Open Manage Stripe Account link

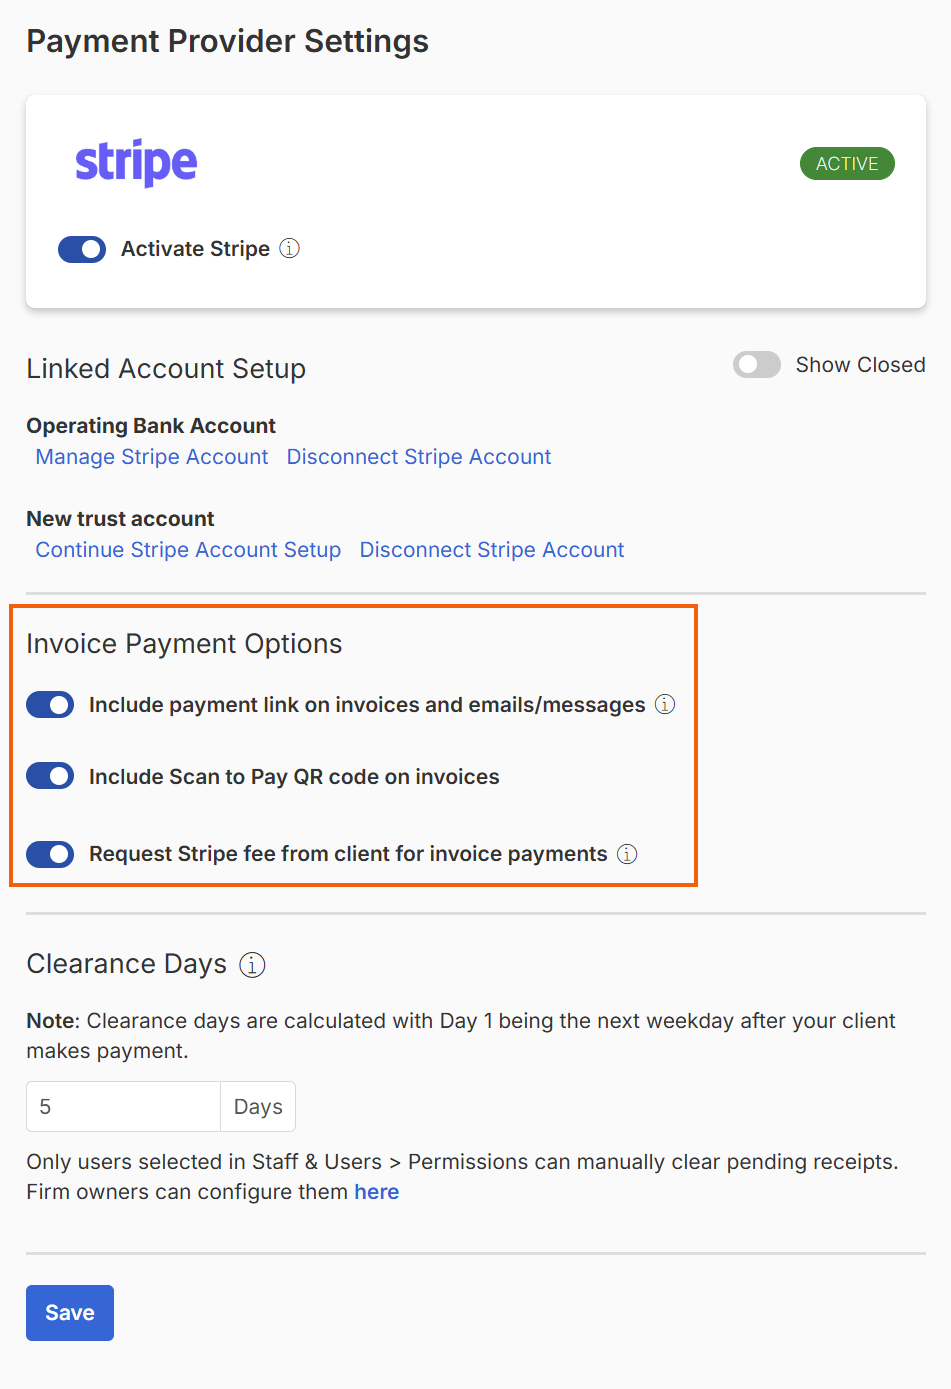152,457
